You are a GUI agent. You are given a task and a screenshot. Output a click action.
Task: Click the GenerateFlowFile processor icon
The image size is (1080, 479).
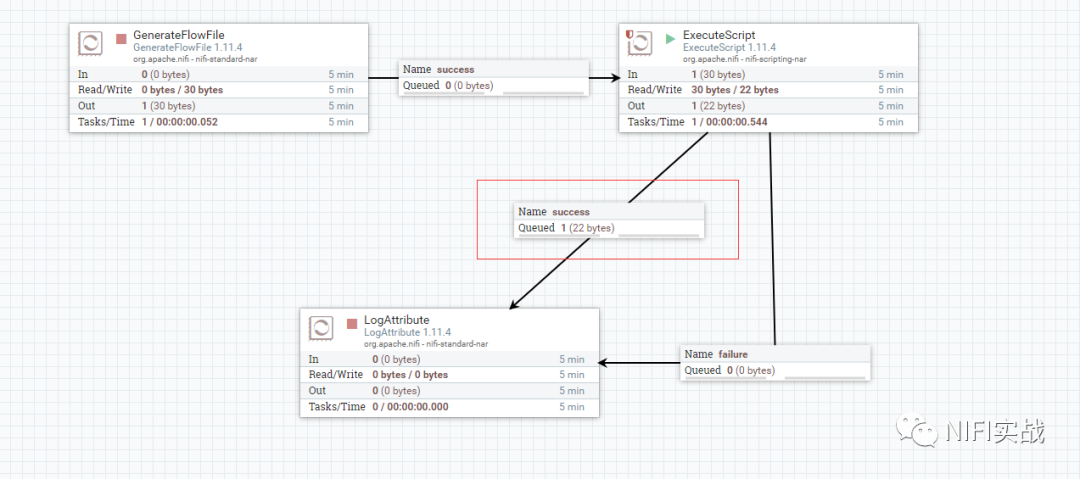tap(90, 43)
